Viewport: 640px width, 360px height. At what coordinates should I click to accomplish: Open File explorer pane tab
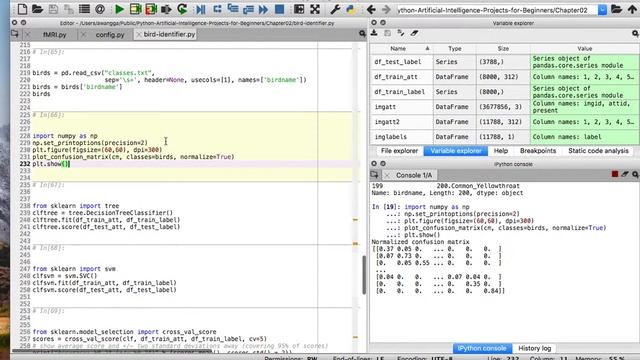[x=399, y=151]
